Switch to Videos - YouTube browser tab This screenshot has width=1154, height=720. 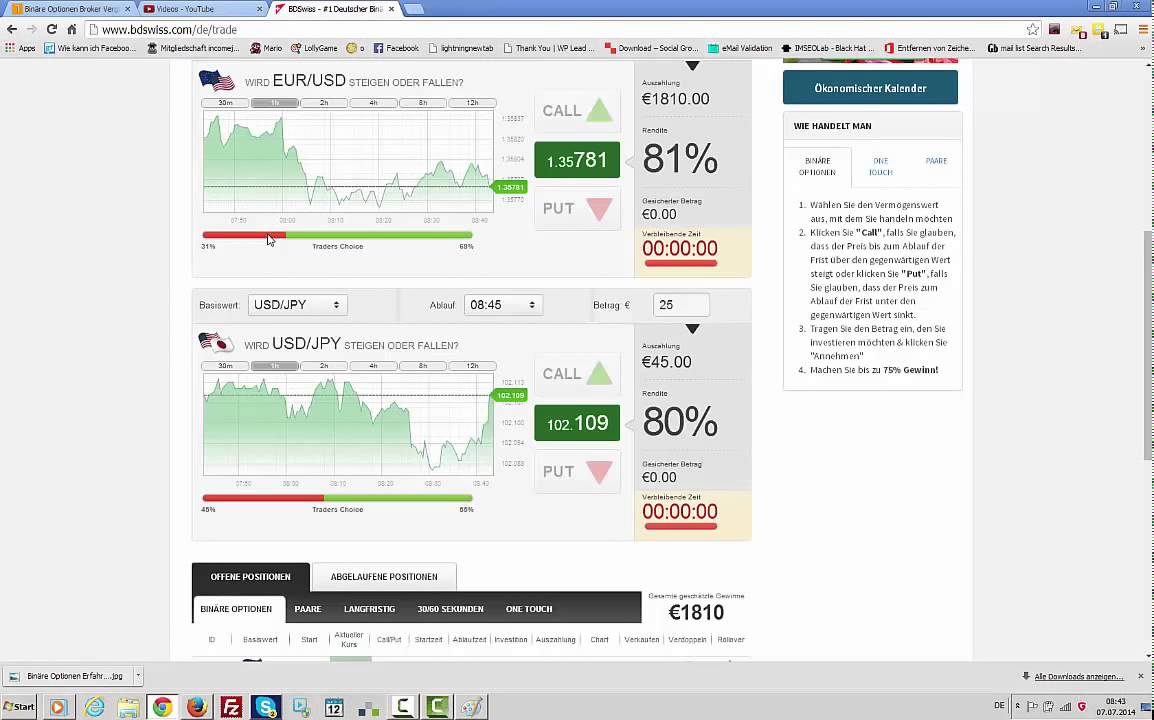[x=202, y=9]
